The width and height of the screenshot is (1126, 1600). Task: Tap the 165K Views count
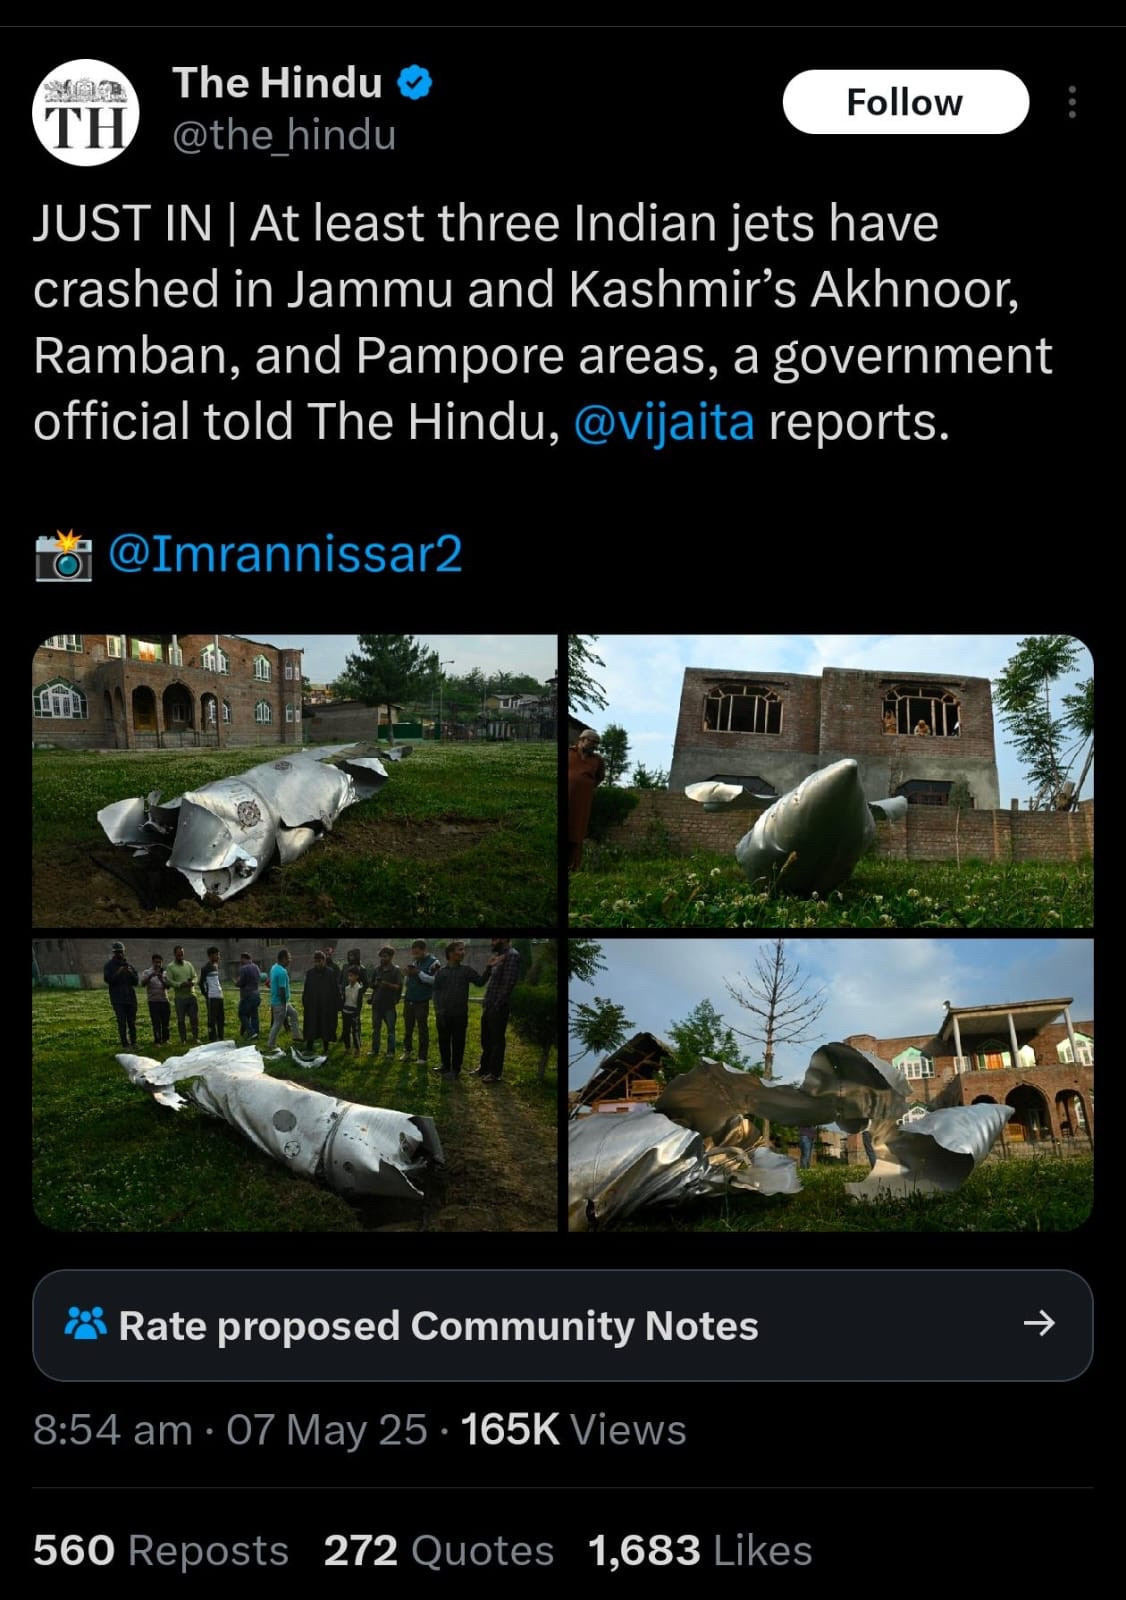tap(574, 1430)
